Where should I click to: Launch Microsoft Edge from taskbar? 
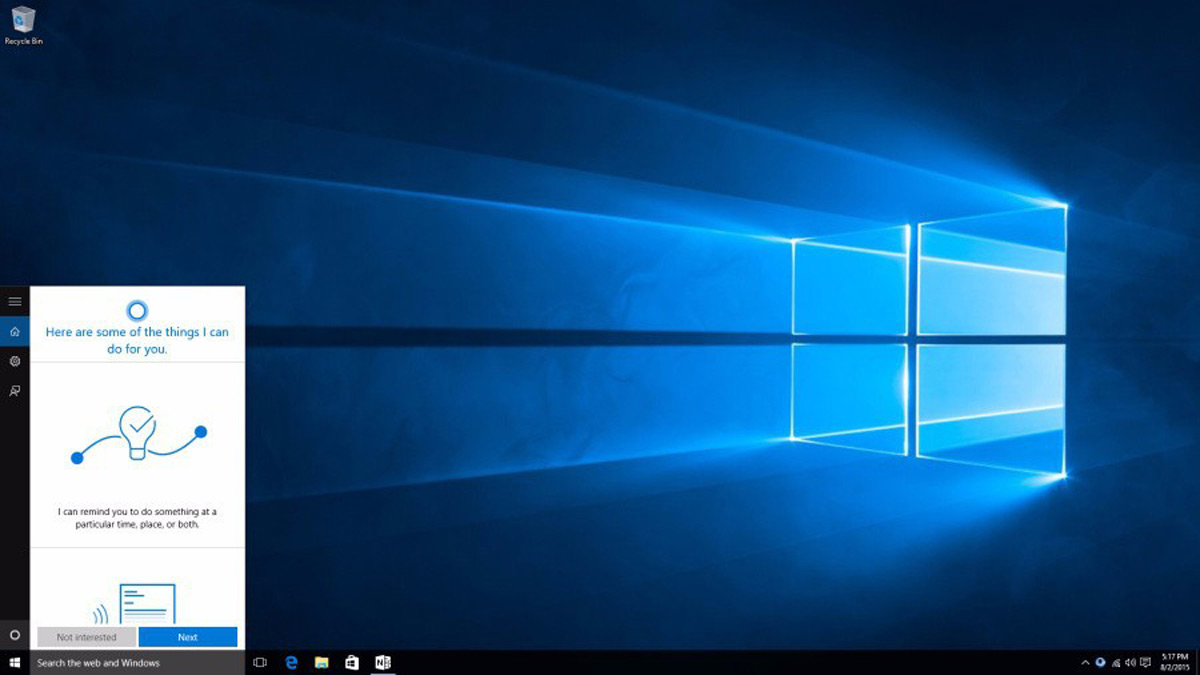(x=292, y=663)
